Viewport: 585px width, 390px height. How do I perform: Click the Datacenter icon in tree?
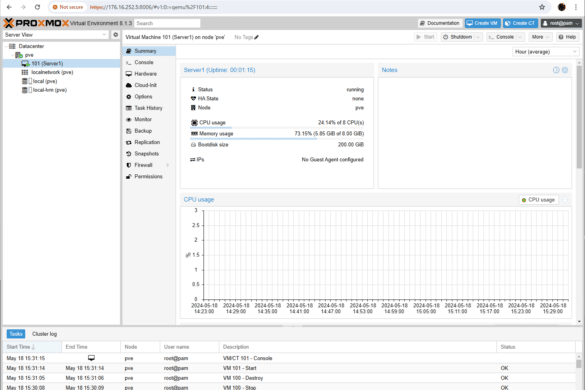(x=12, y=46)
